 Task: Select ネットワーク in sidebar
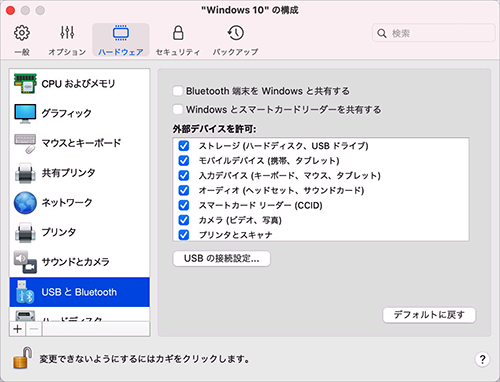(x=80, y=203)
